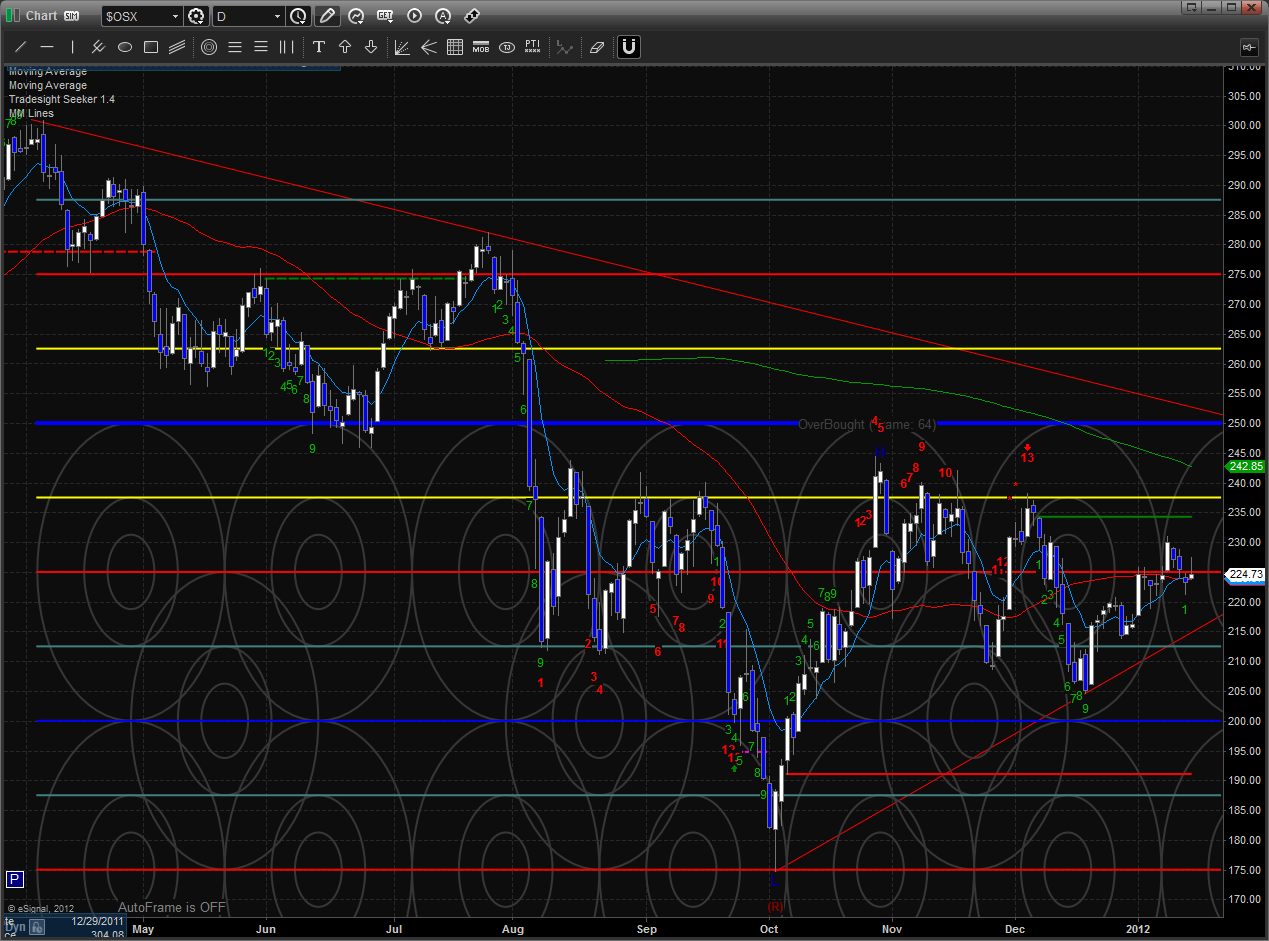Open the symbol settings gear menu
The image size is (1269, 941).
pos(197,16)
